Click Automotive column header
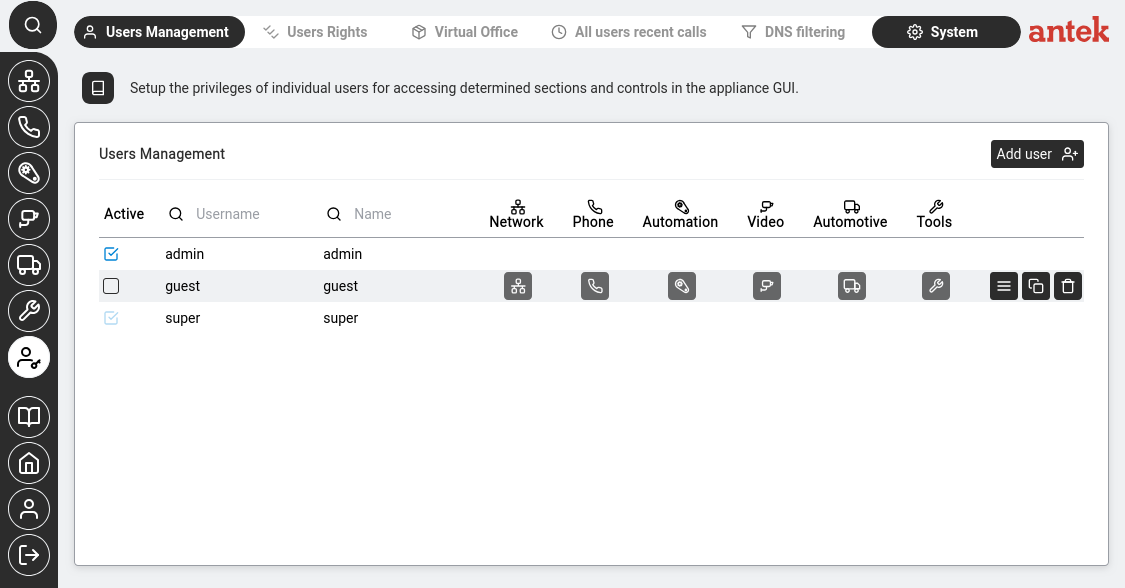 [x=850, y=214]
